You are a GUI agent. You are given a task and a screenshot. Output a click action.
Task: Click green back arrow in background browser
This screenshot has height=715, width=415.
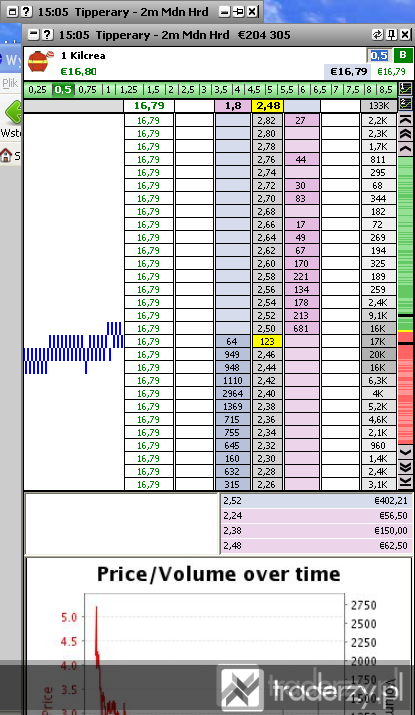12,112
